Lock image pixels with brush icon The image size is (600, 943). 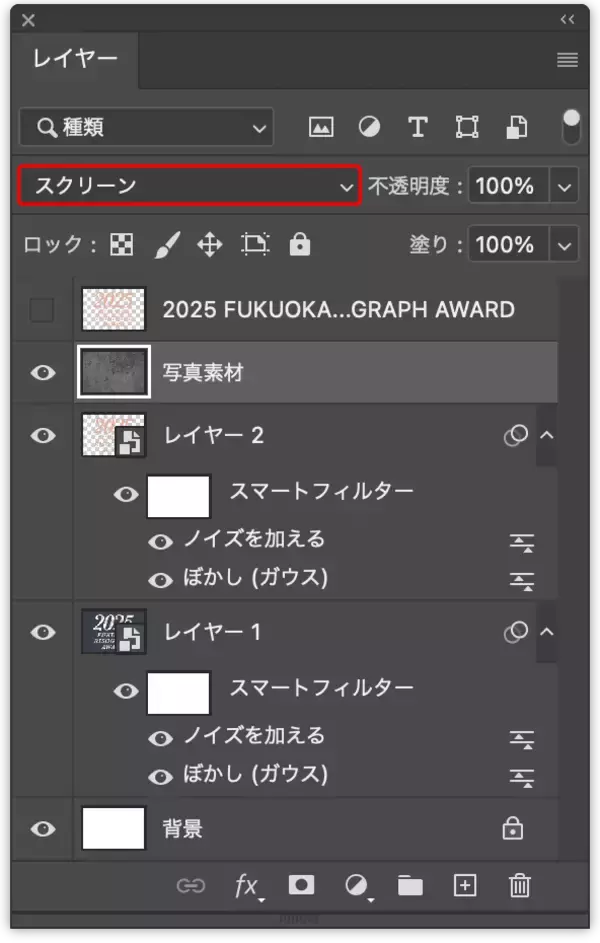point(168,245)
